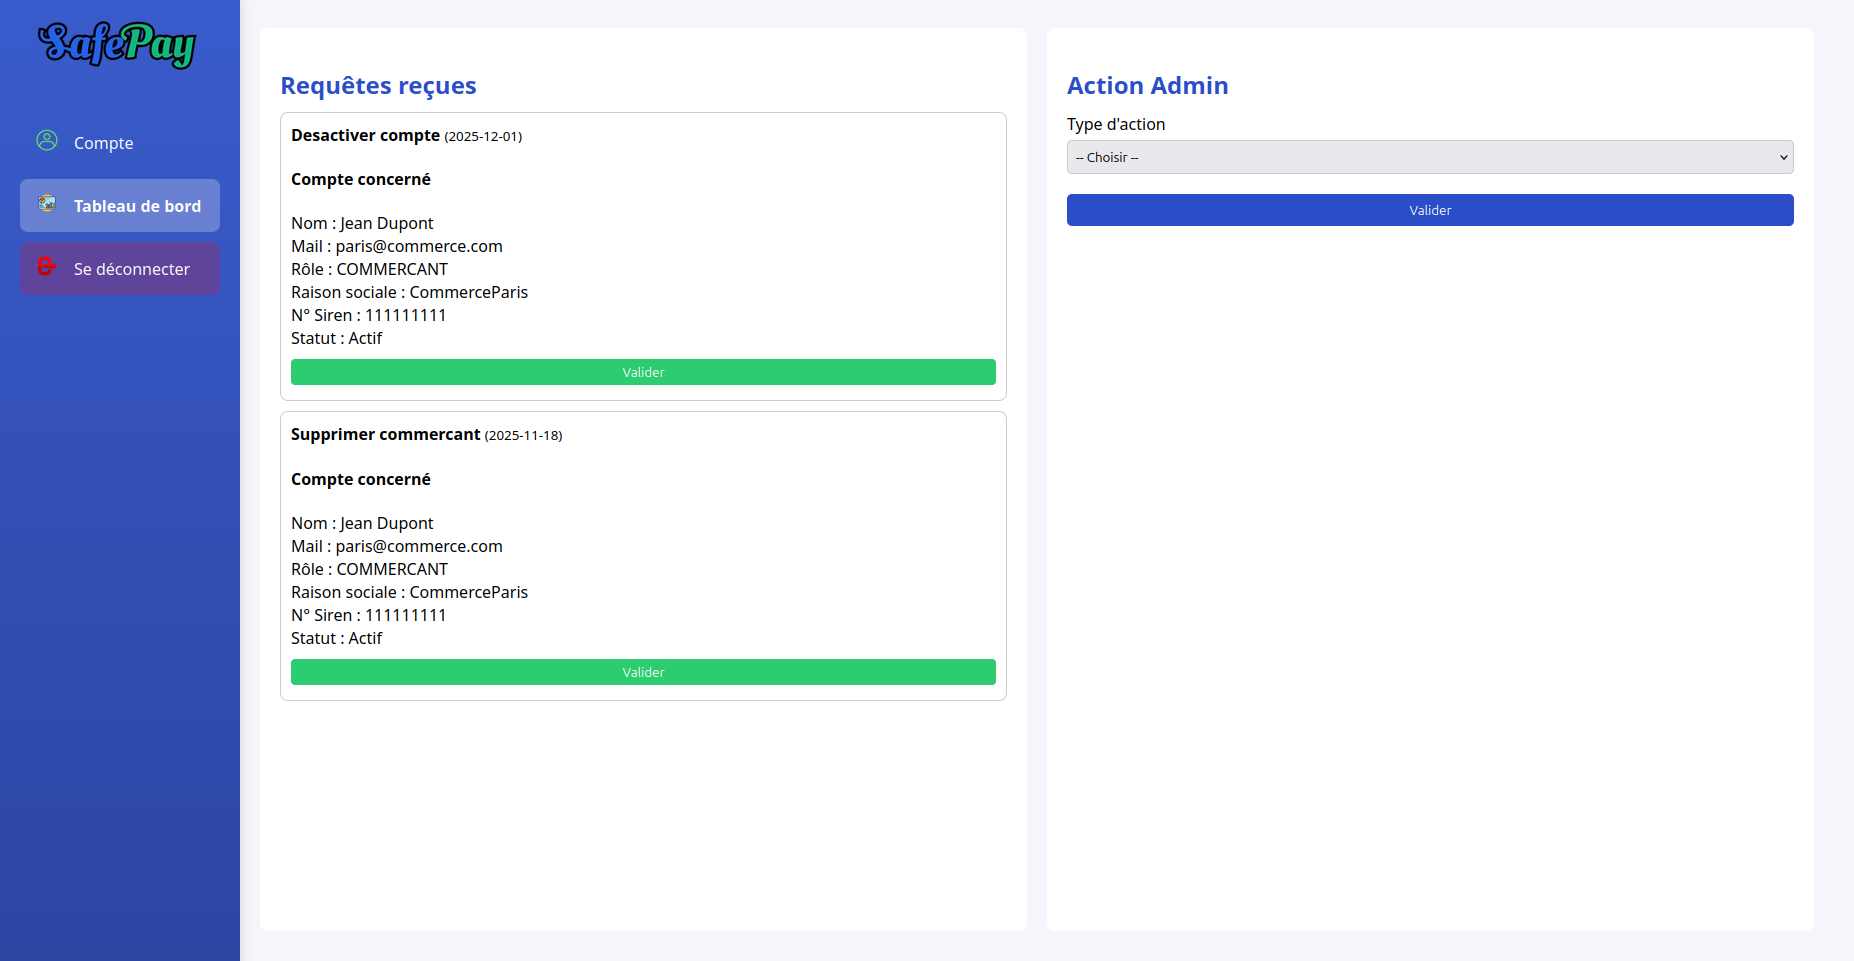Open the Type d'action dropdown
This screenshot has height=961, width=1854.
coord(1429,157)
